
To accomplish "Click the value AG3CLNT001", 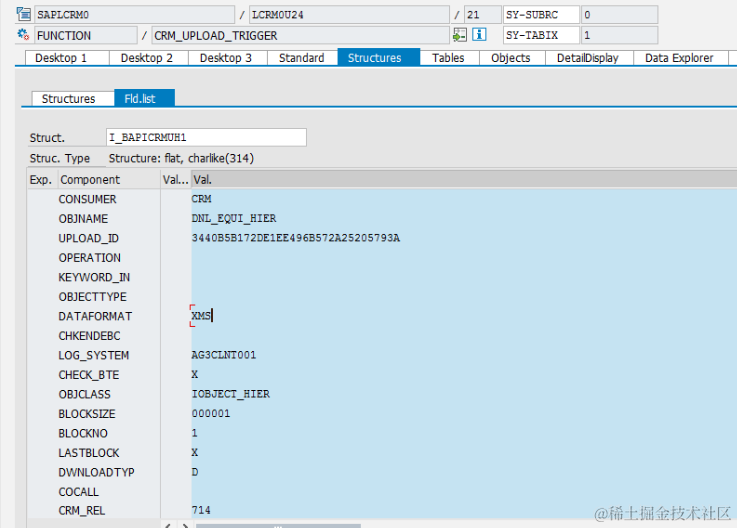I will (x=224, y=355).
